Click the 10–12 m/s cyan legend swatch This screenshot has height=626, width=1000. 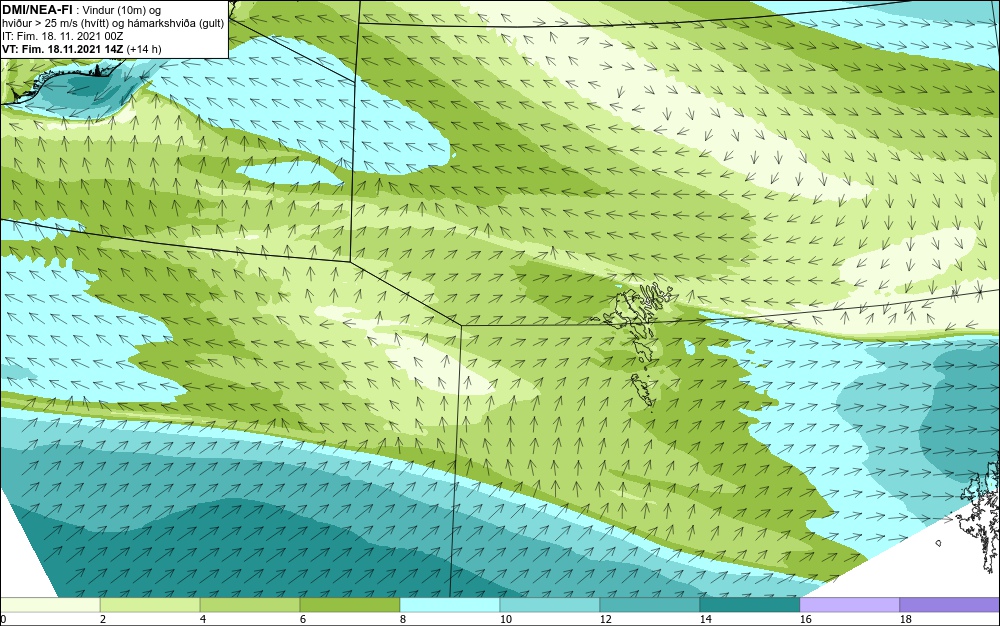550,605
